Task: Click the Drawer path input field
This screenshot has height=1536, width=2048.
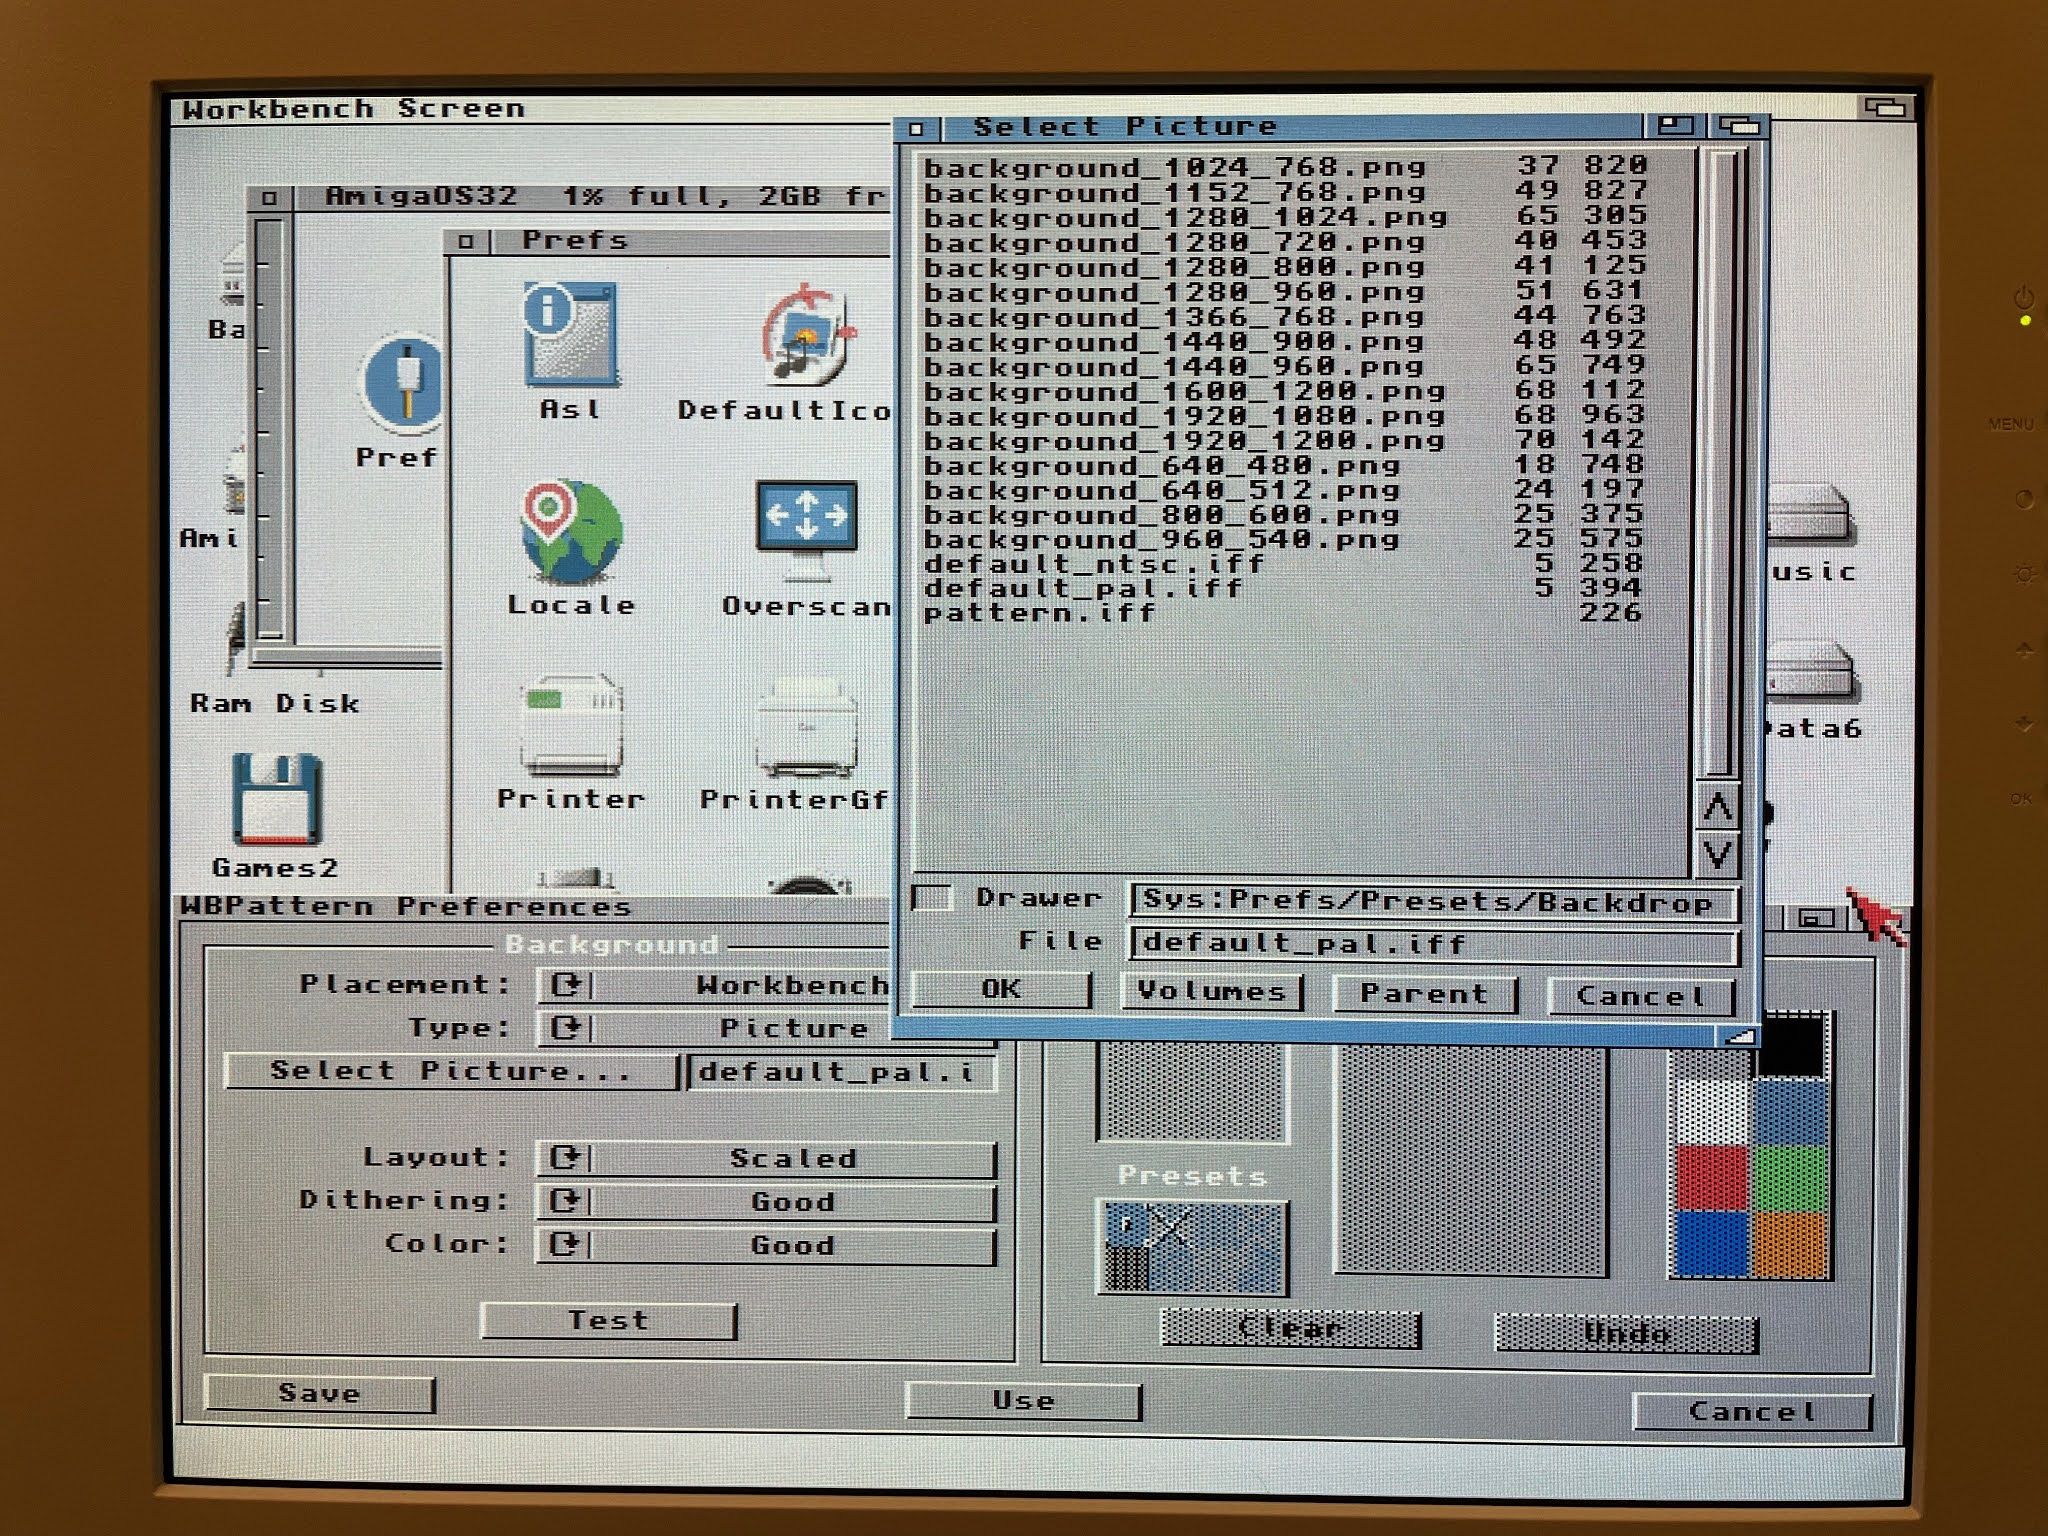Action: 1433,902
